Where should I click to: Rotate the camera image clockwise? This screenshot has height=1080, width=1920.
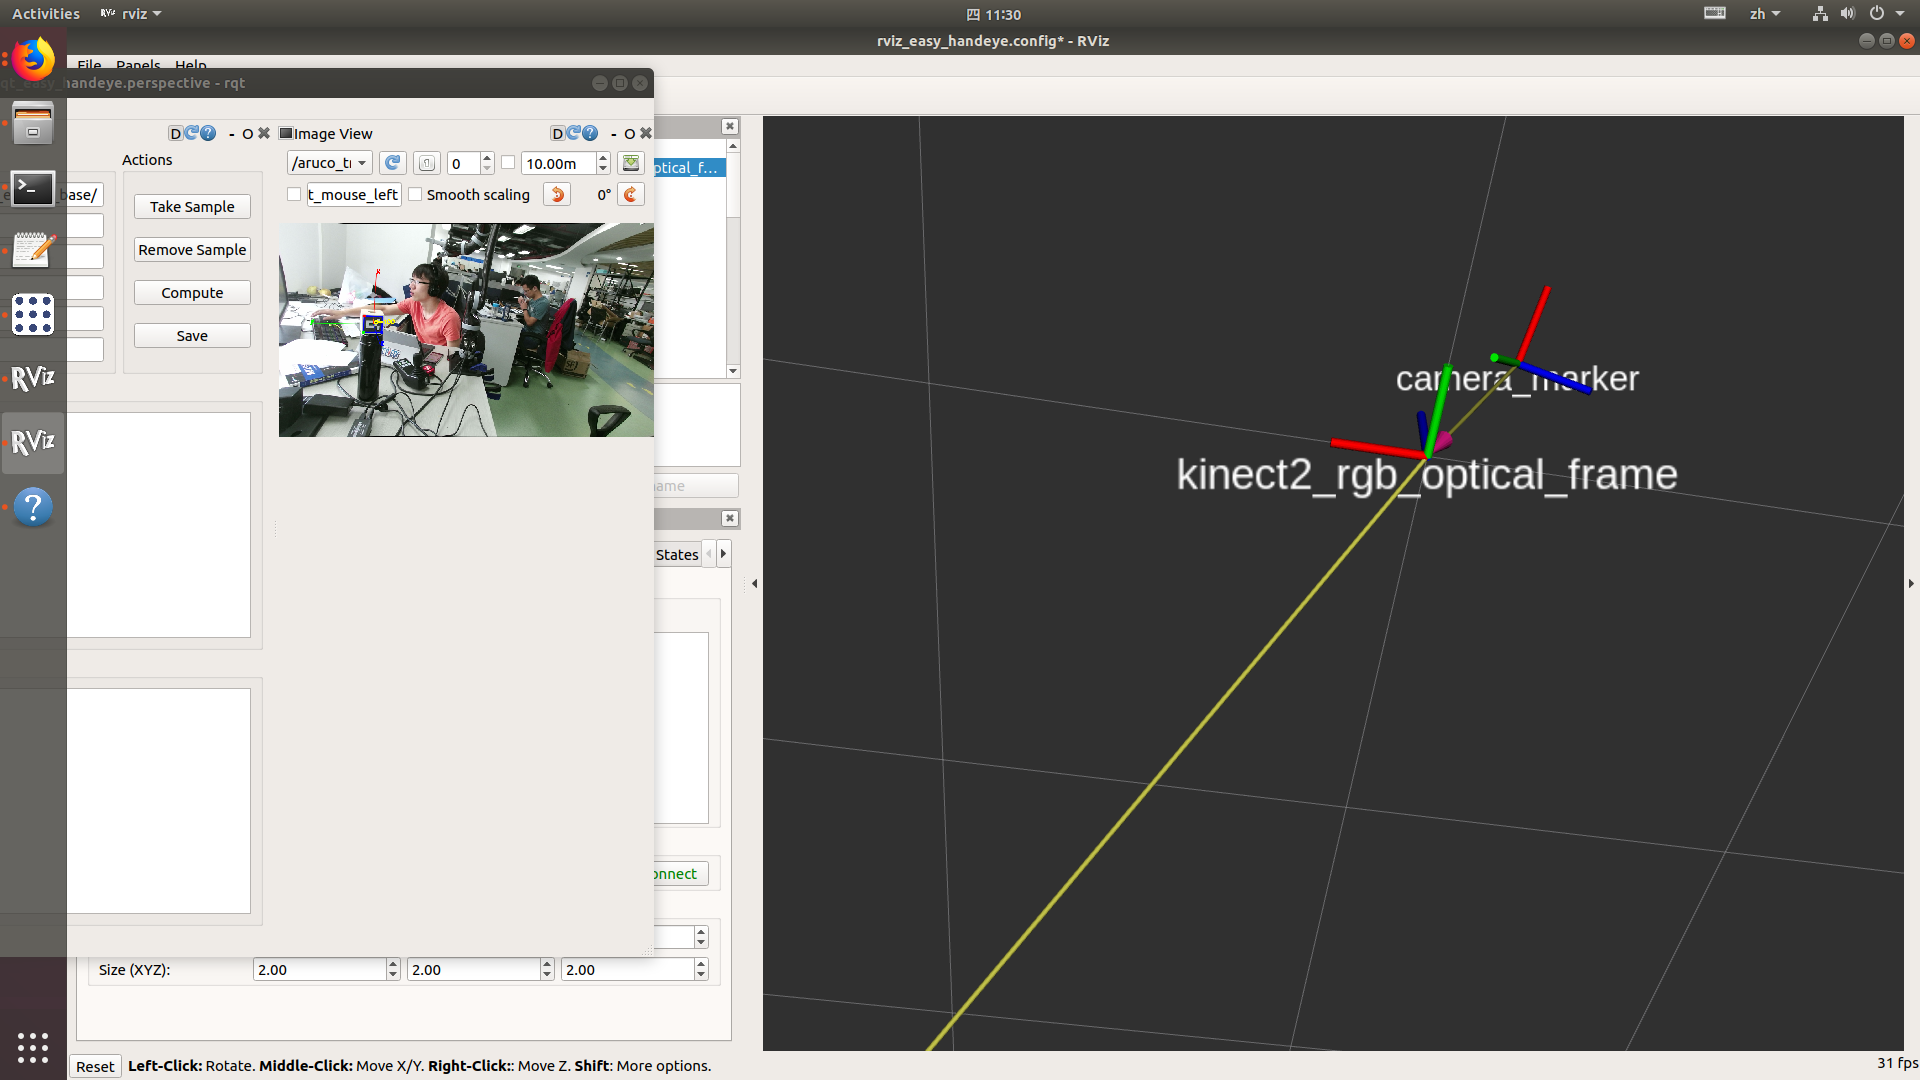tap(631, 194)
